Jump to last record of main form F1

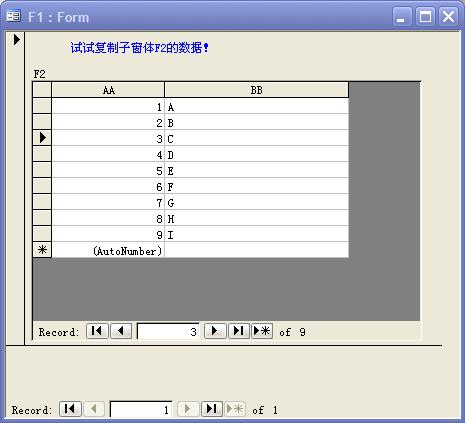[x=212, y=409]
